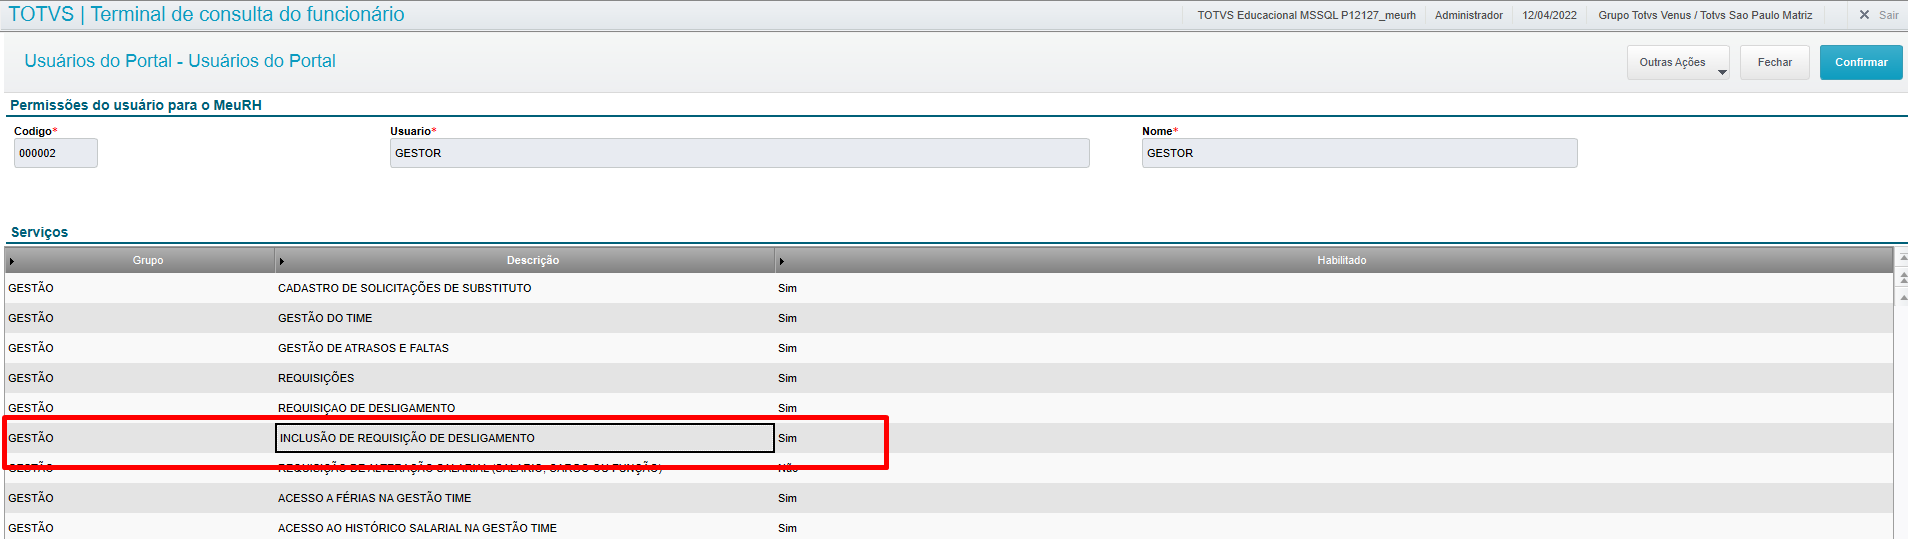Click the Fechar button
Viewport: 1908px width, 539px height.
point(1775,62)
